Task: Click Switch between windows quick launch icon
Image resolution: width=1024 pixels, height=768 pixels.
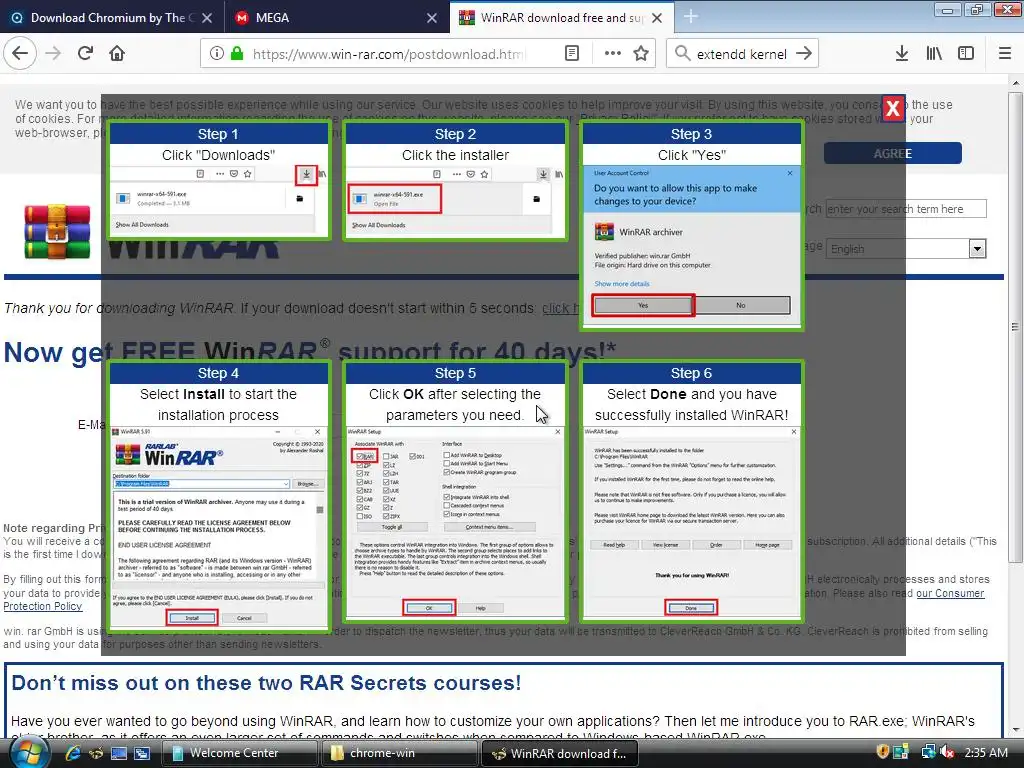Action: (142, 753)
